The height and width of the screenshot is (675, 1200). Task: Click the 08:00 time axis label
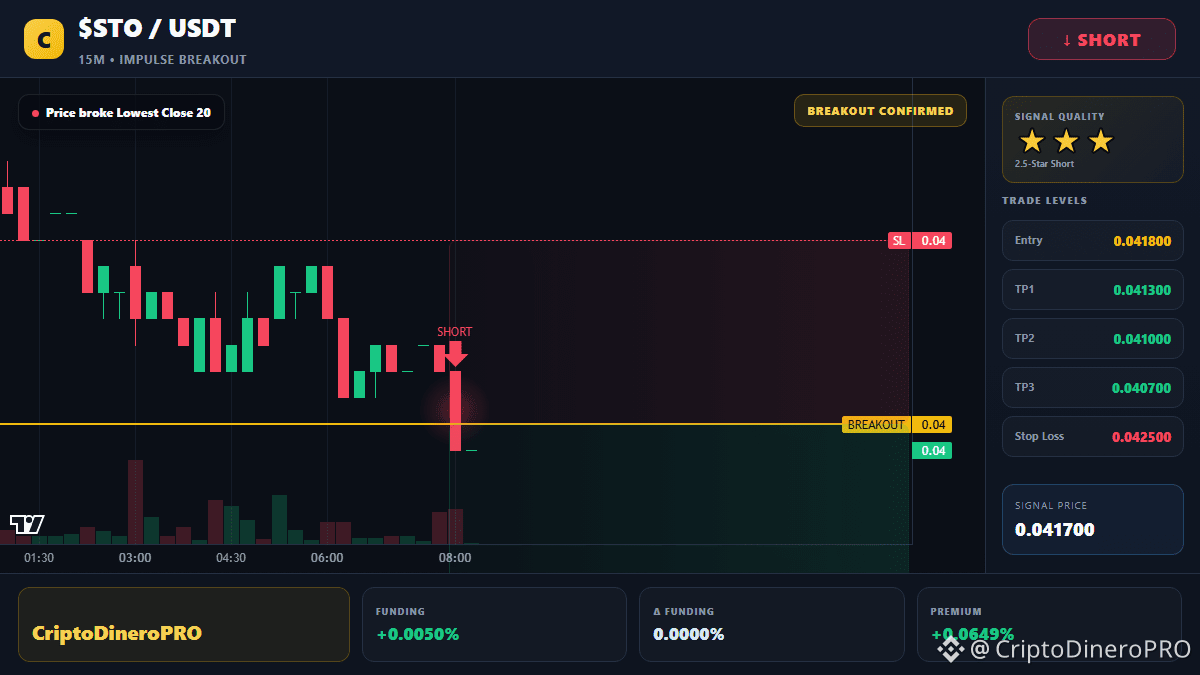[x=455, y=558]
